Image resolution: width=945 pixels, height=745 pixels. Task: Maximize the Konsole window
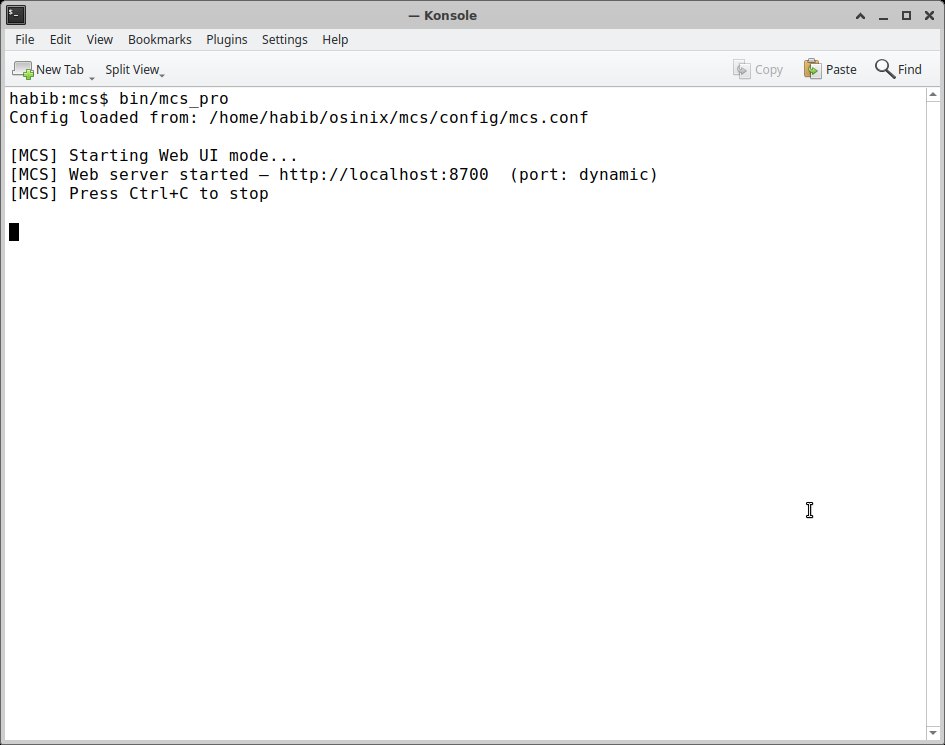click(x=906, y=16)
